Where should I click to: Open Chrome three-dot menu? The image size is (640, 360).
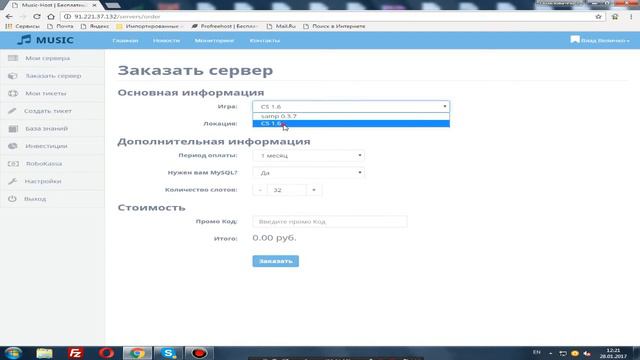[631, 17]
